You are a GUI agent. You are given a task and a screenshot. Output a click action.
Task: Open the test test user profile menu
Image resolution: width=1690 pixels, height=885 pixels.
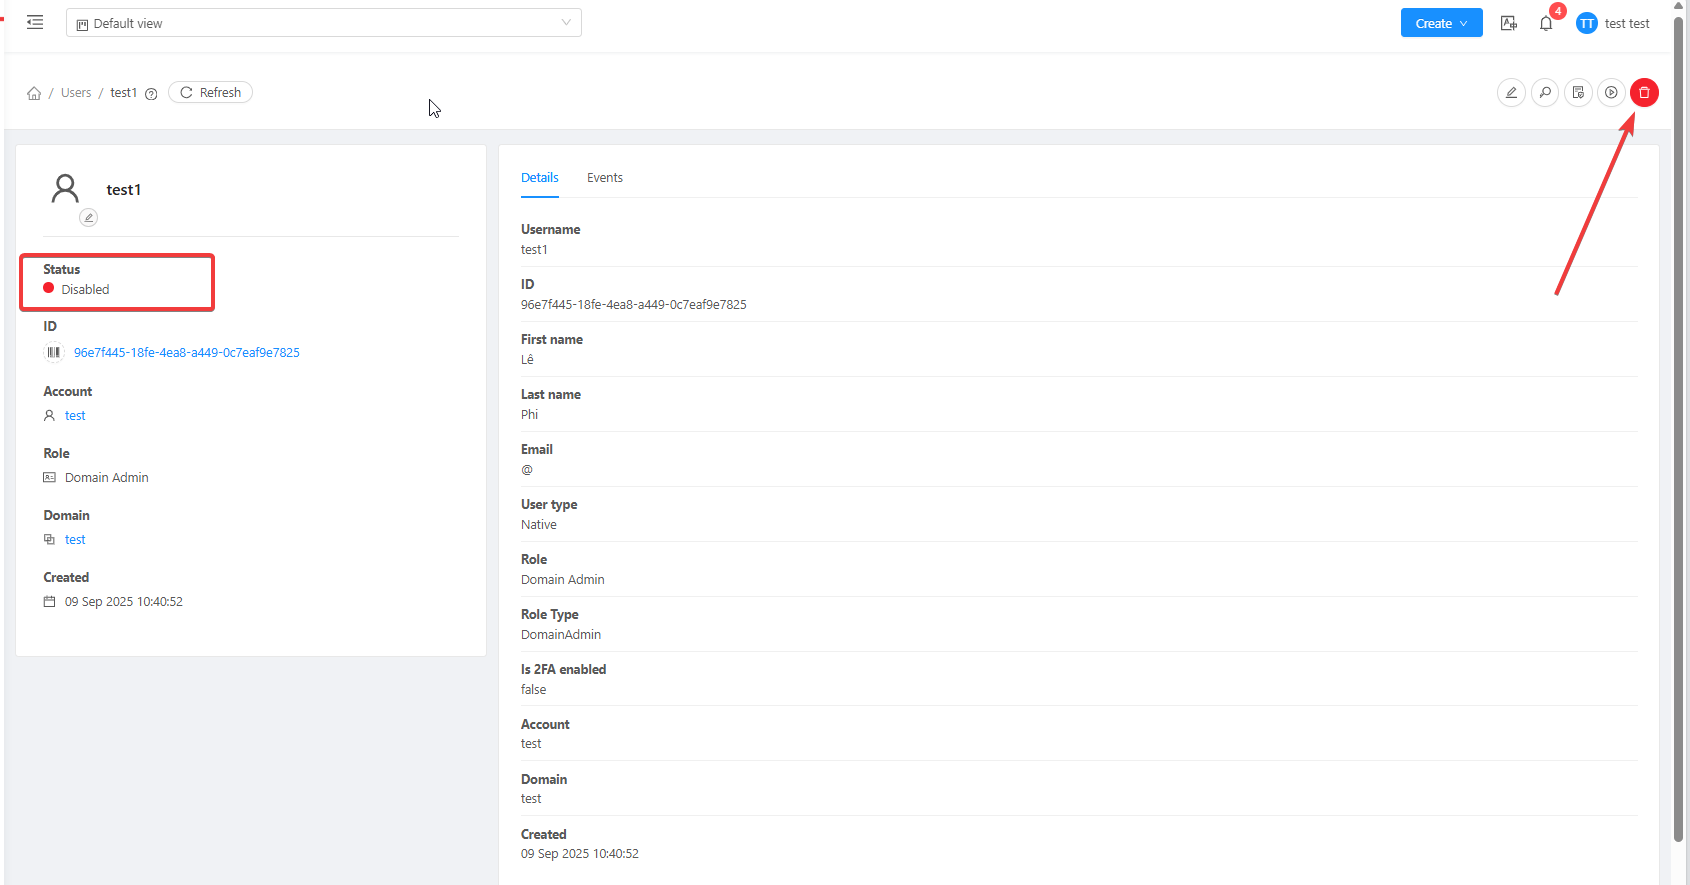tap(1613, 24)
